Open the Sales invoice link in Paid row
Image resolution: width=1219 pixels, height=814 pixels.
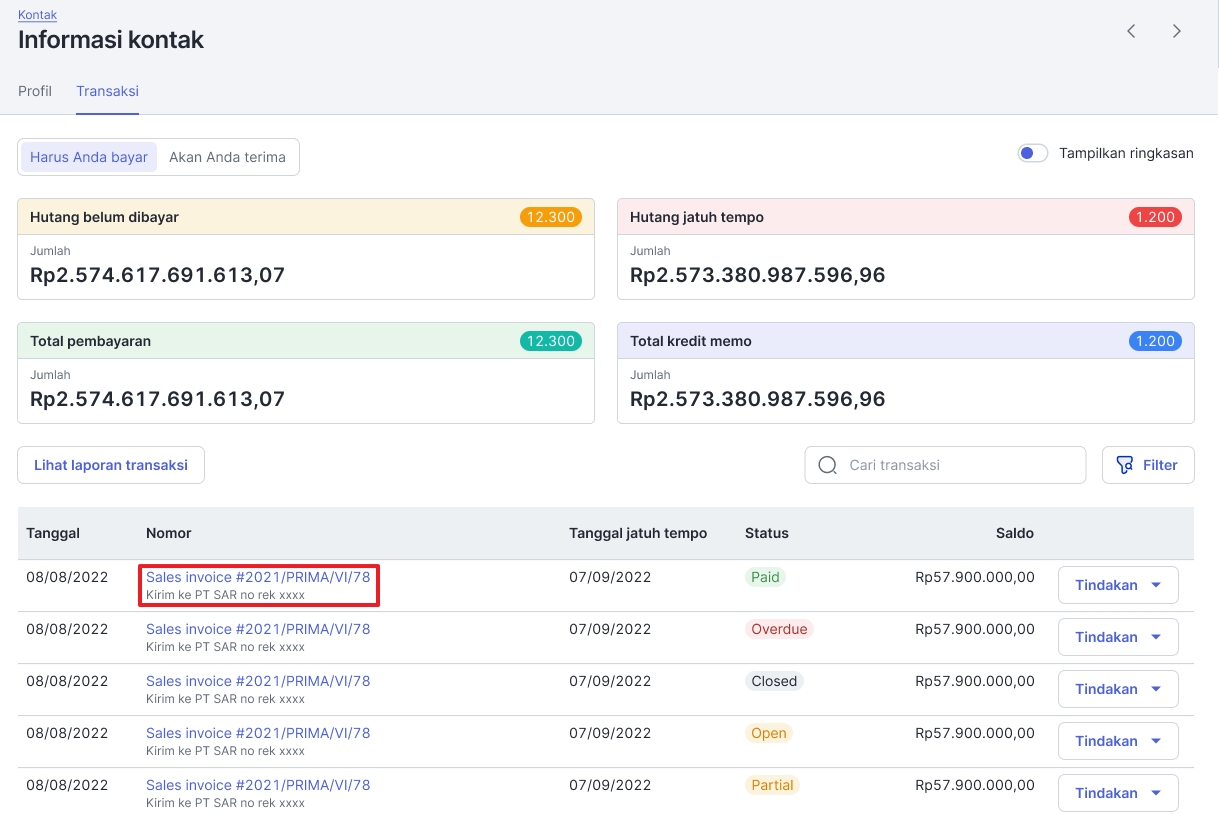(258, 577)
